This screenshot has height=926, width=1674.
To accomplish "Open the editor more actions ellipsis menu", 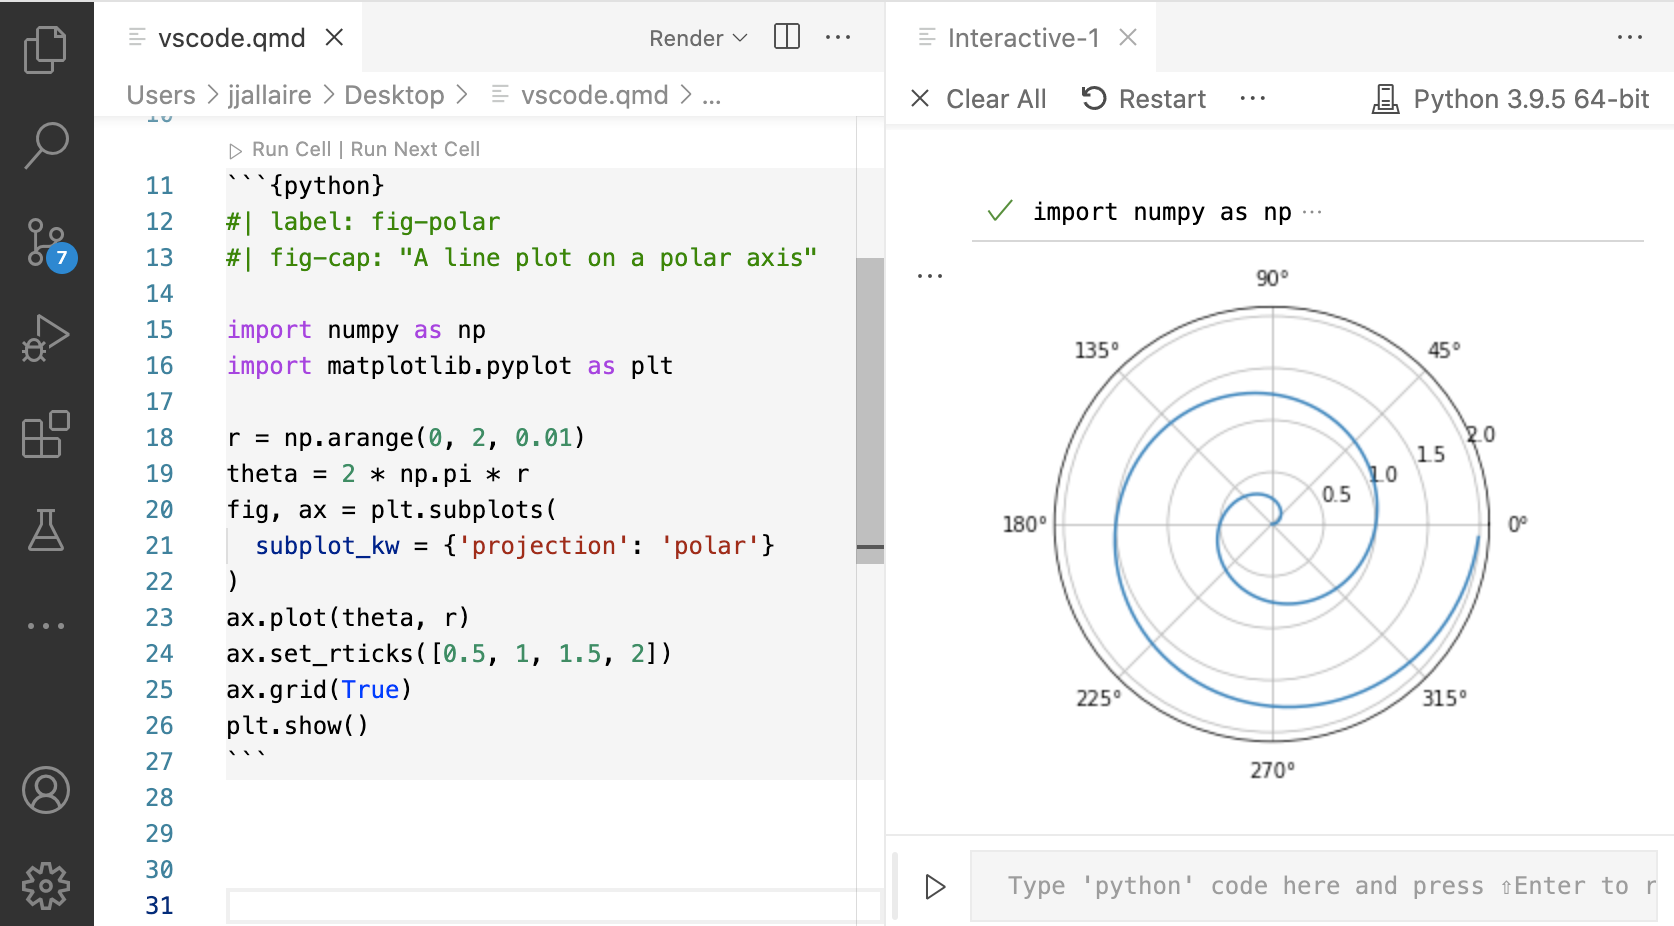I will coord(838,36).
